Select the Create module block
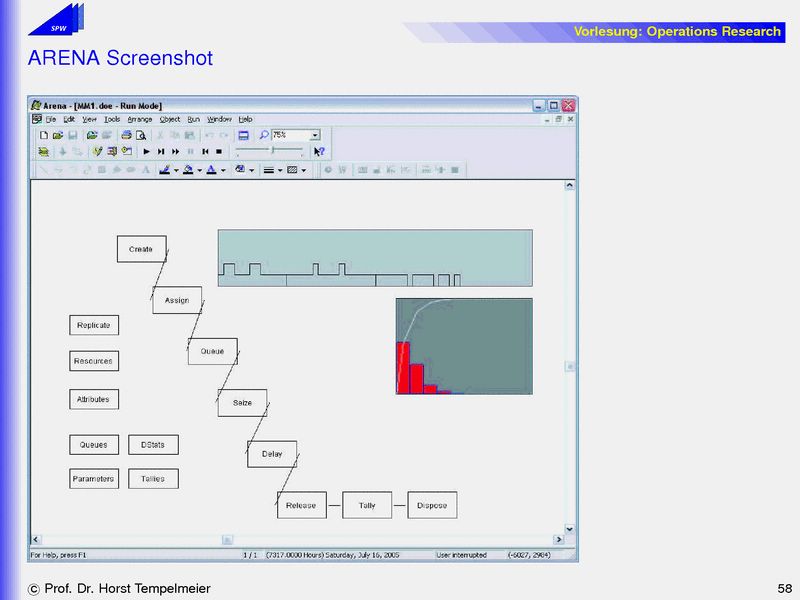 (141, 249)
